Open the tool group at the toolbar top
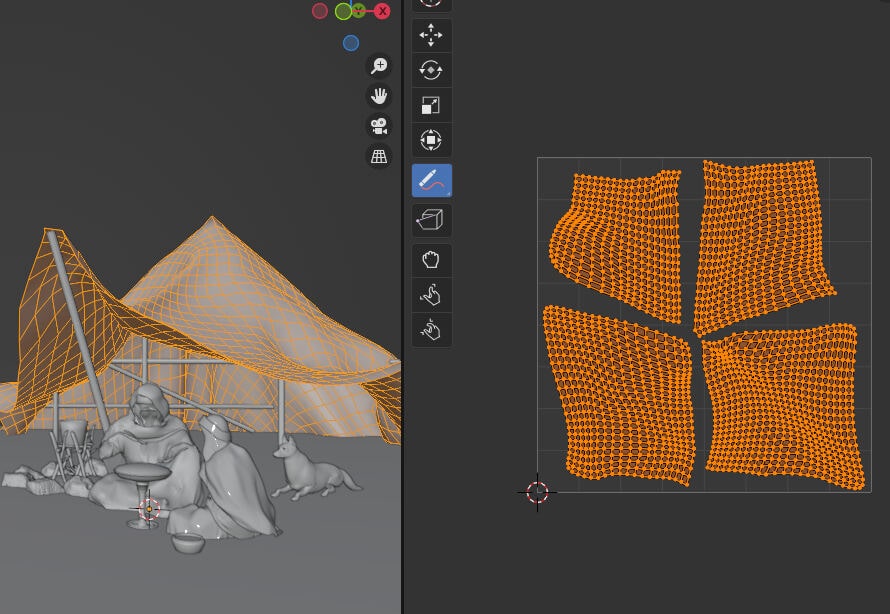Viewport: 890px width, 614px height. click(431, 3)
